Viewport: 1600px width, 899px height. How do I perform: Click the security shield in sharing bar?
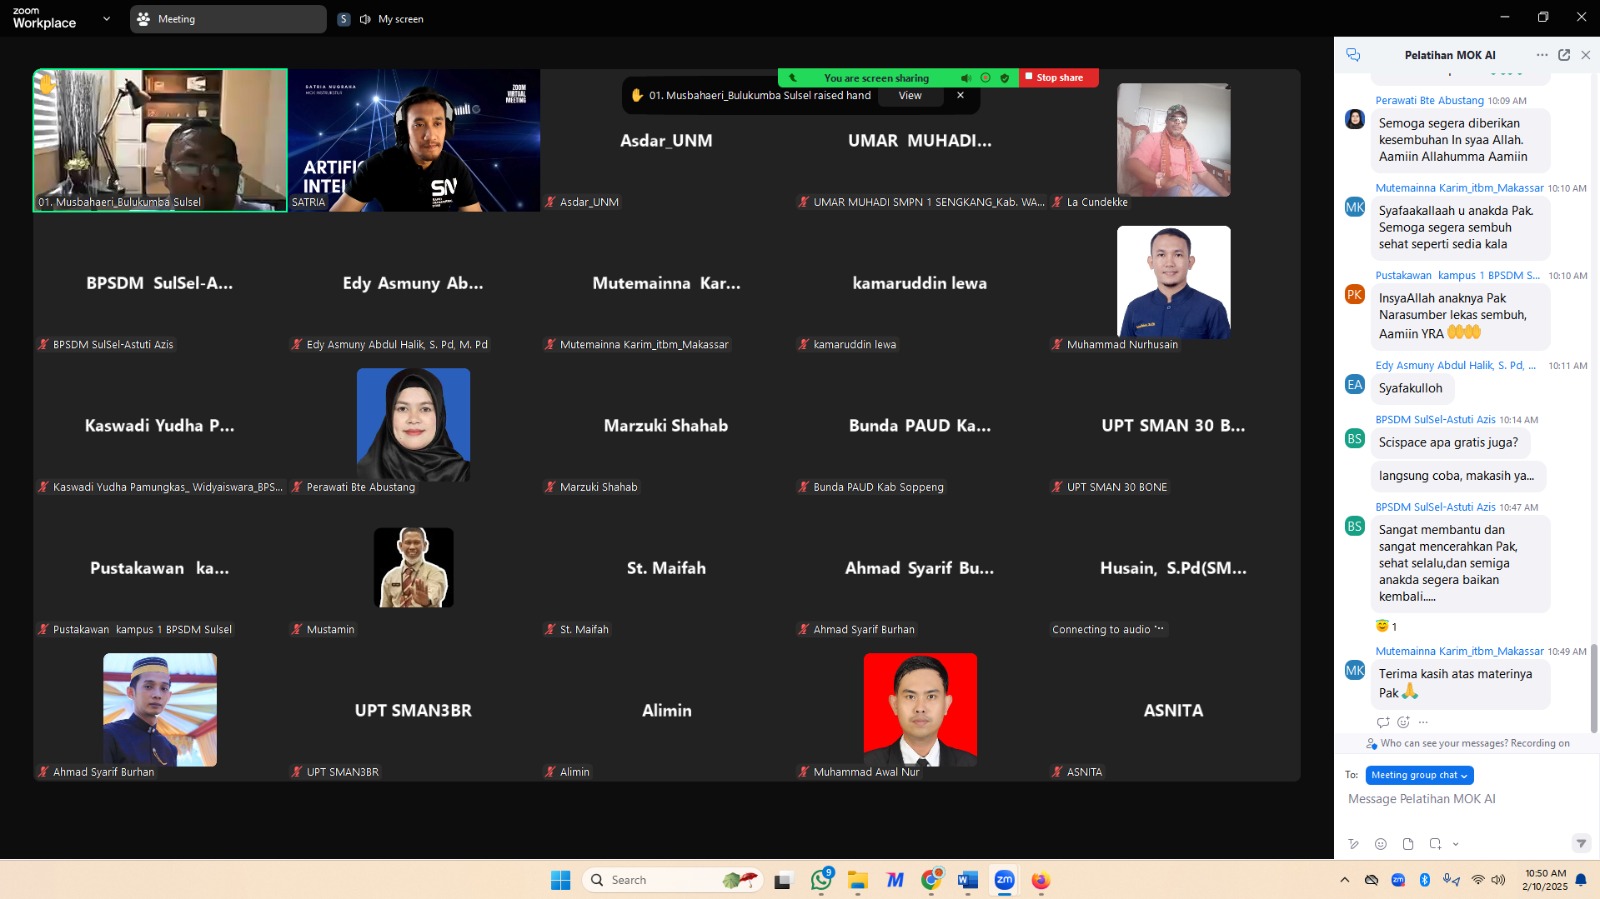[1005, 78]
